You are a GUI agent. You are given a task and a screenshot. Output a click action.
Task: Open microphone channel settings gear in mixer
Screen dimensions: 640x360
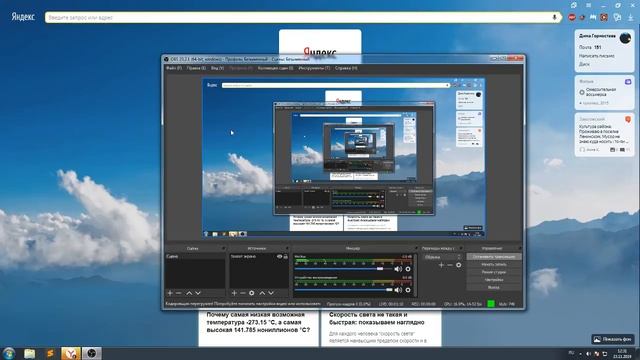point(408,269)
